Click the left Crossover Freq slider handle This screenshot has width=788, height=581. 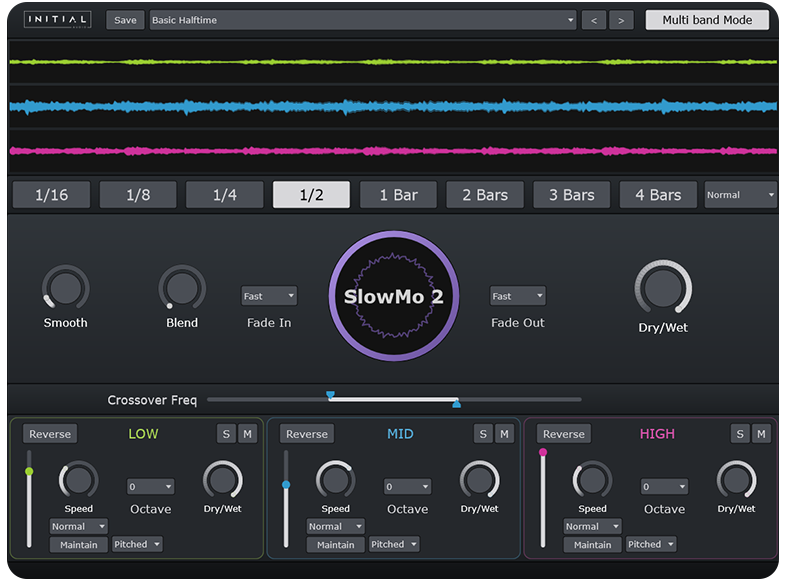click(x=330, y=396)
